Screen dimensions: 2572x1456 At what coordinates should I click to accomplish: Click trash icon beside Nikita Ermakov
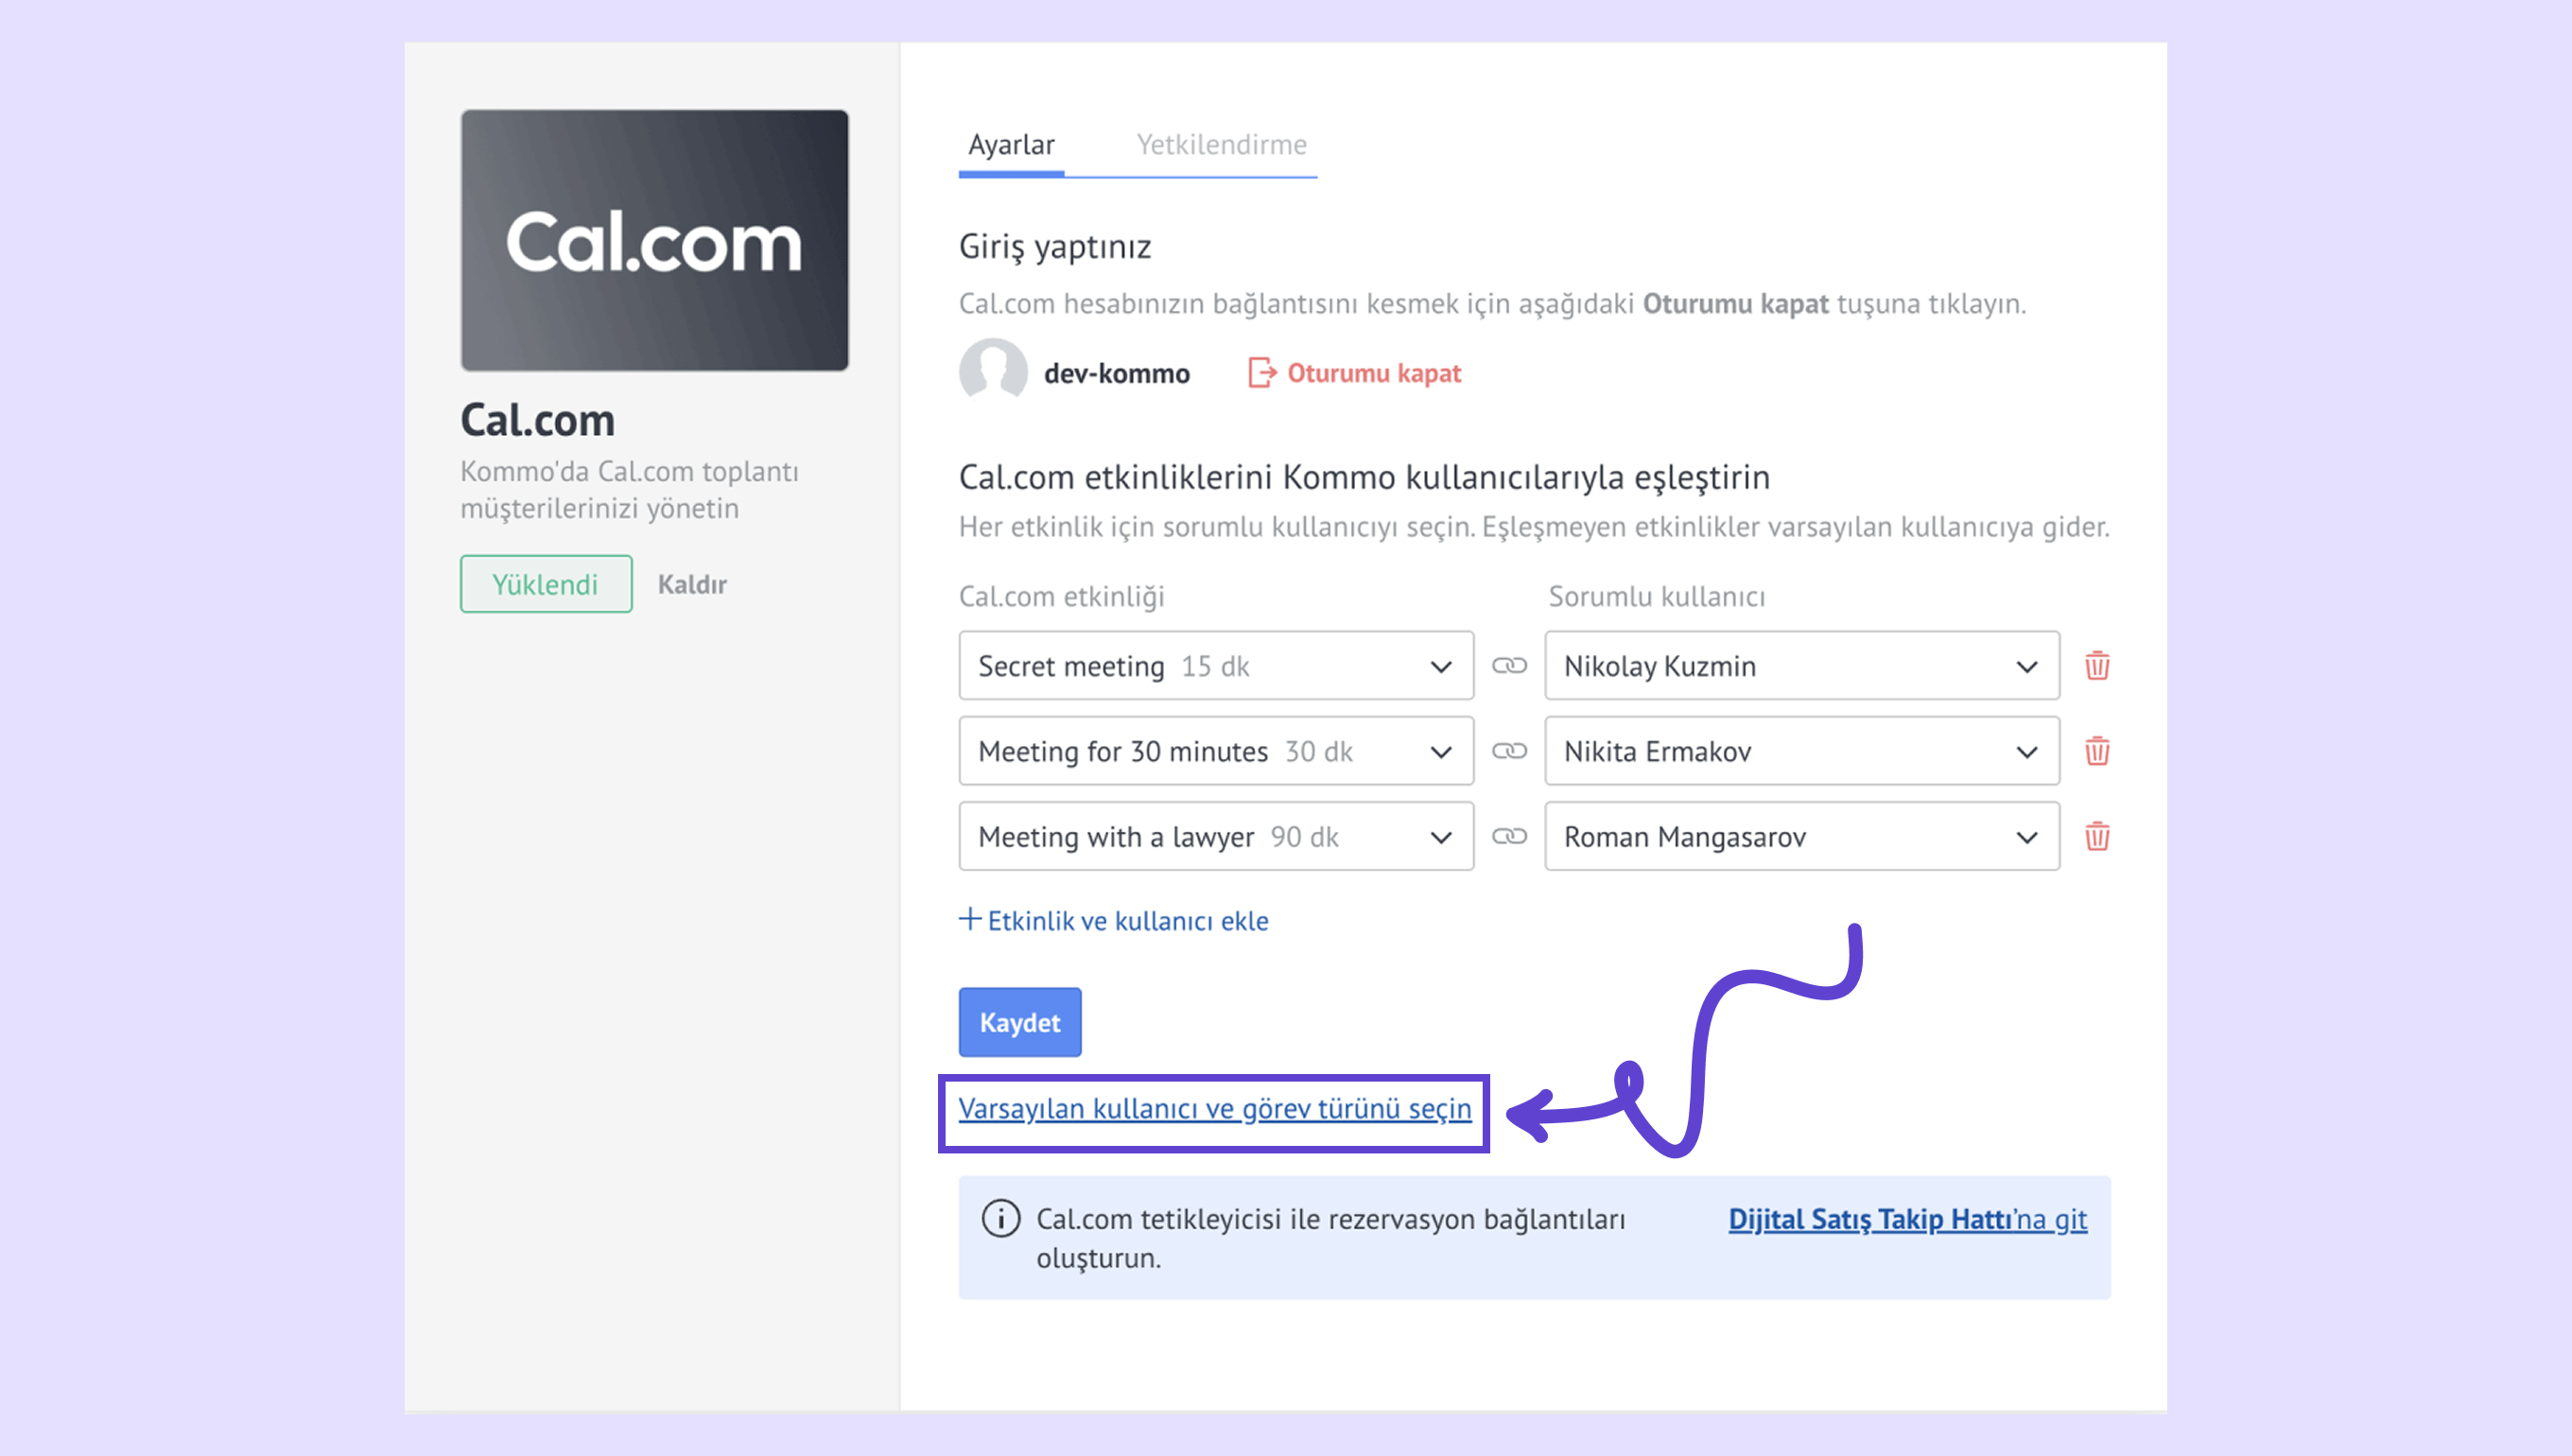[x=2096, y=750]
